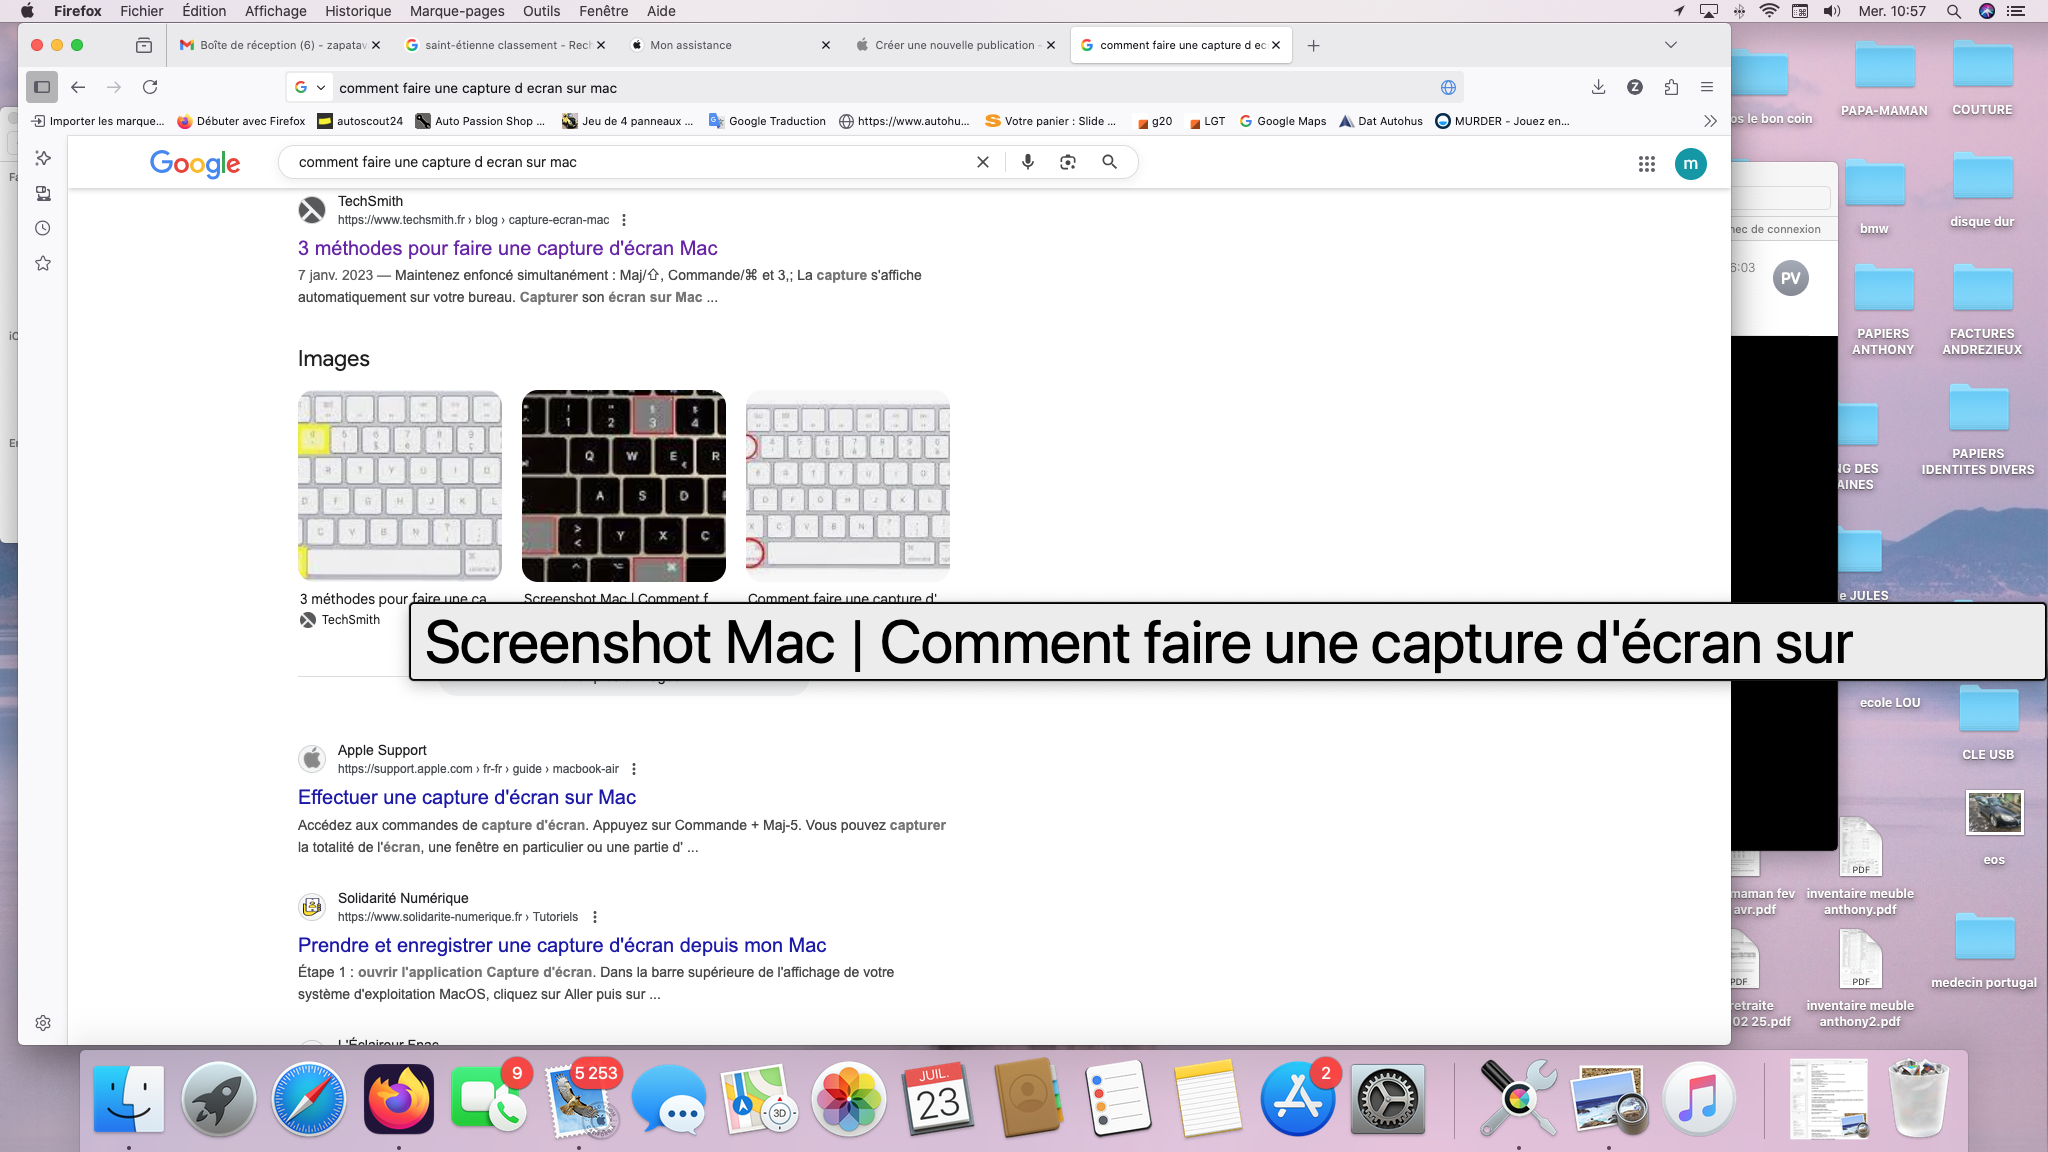Image resolution: width=2048 pixels, height=1152 pixels.
Task: Click the black keyboard image thumbnail
Action: (x=623, y=486)
